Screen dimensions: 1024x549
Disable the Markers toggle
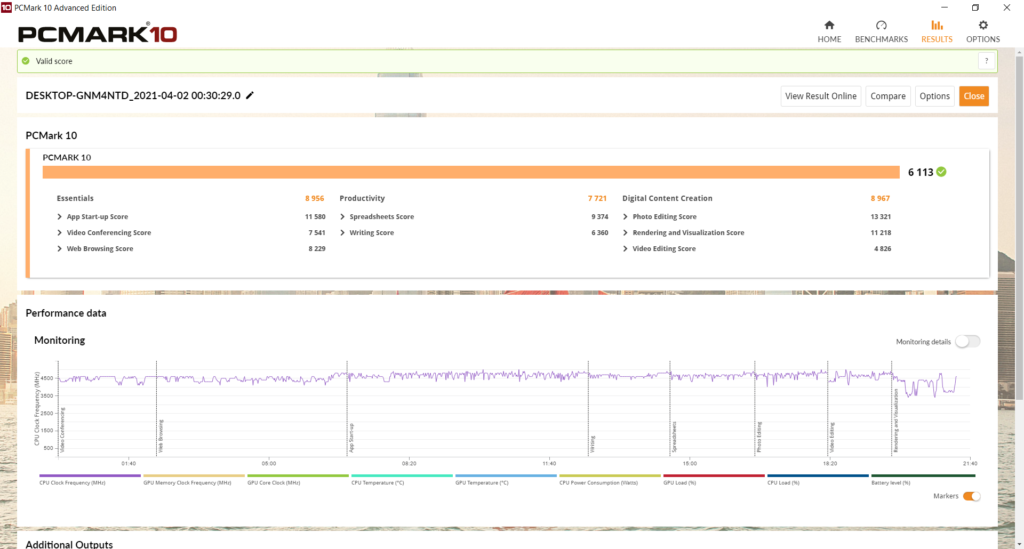point(970,496)
